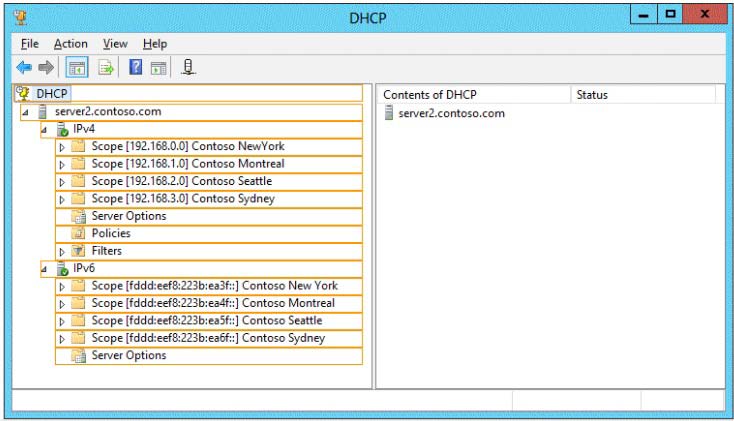
Task: Expand the Filters node
Action: [62, 251]
